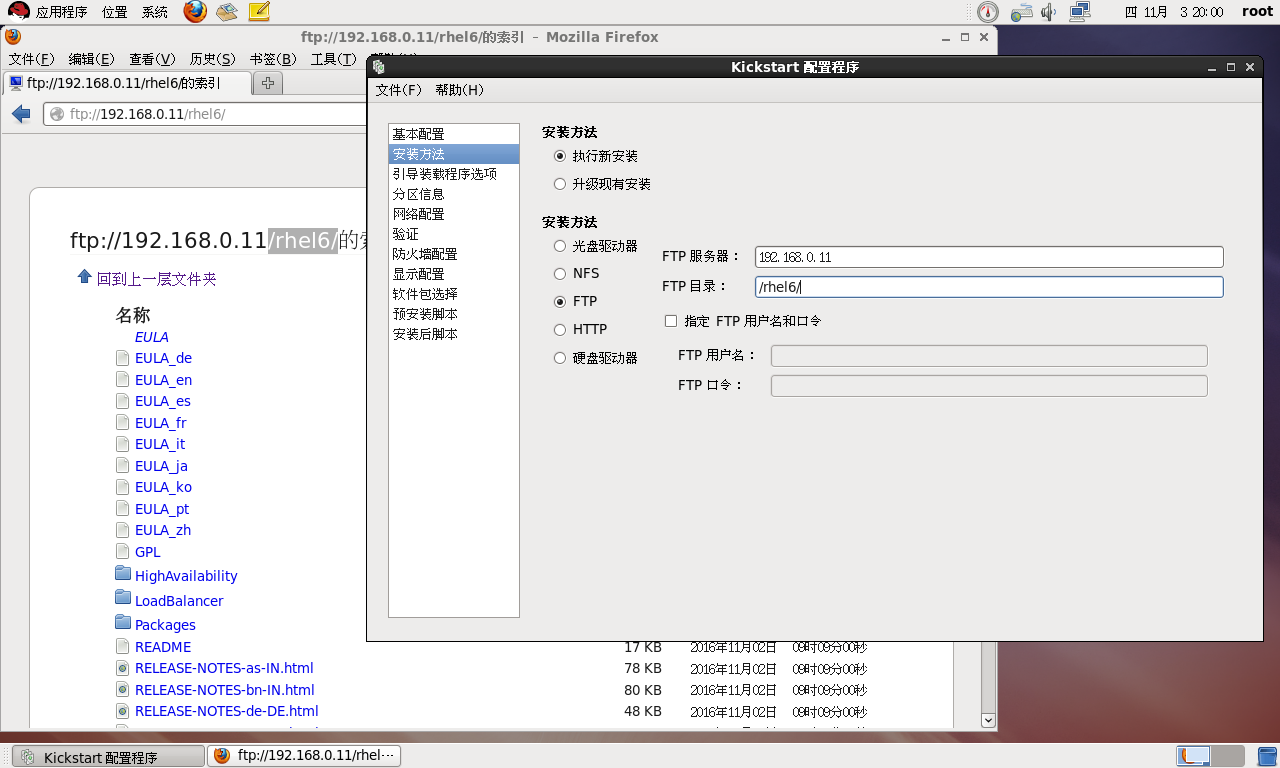Select 基本配置 in Kickstart sidebar
The image size is (1280, 768).
(453, 134)
